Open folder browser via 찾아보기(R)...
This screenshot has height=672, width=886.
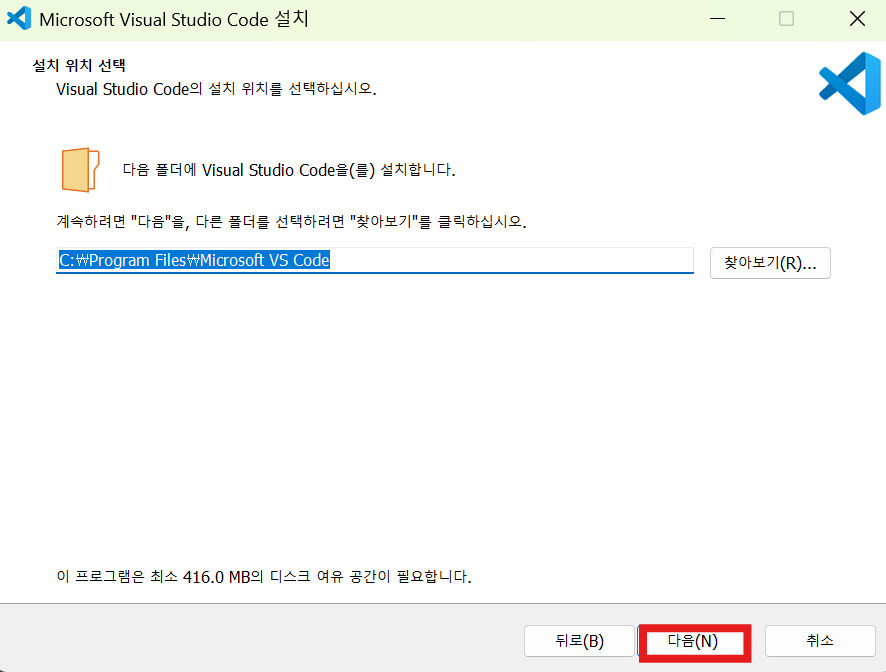pos(770,263)
